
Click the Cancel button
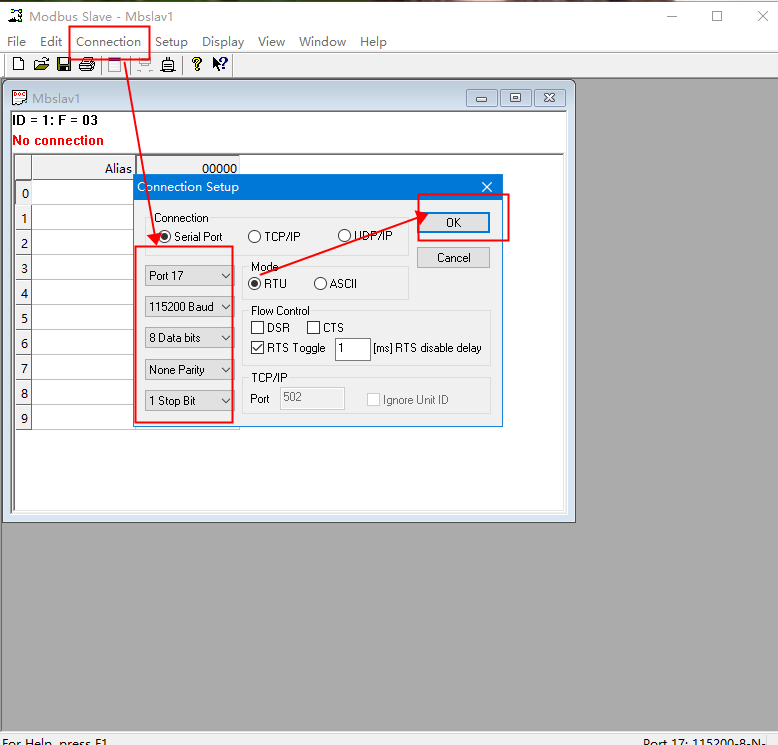click(453, 258)
